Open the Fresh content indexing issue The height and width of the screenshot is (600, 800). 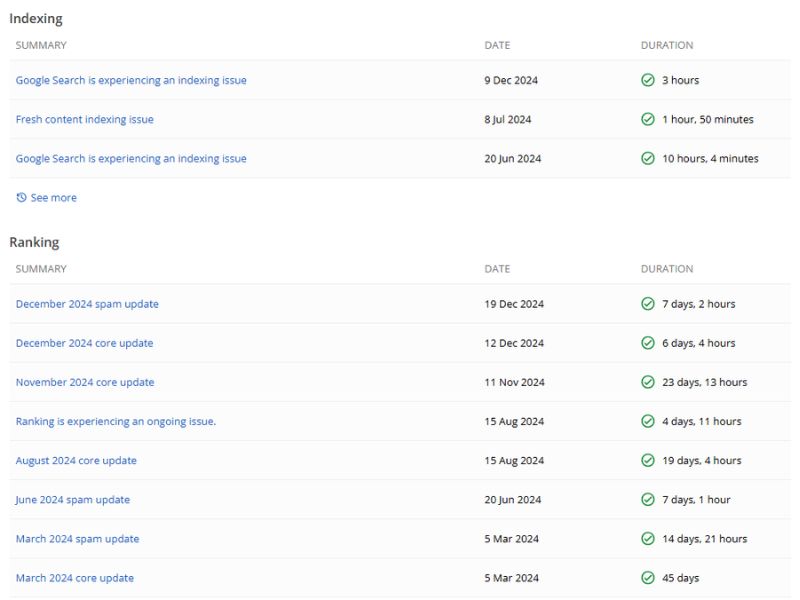84,119
